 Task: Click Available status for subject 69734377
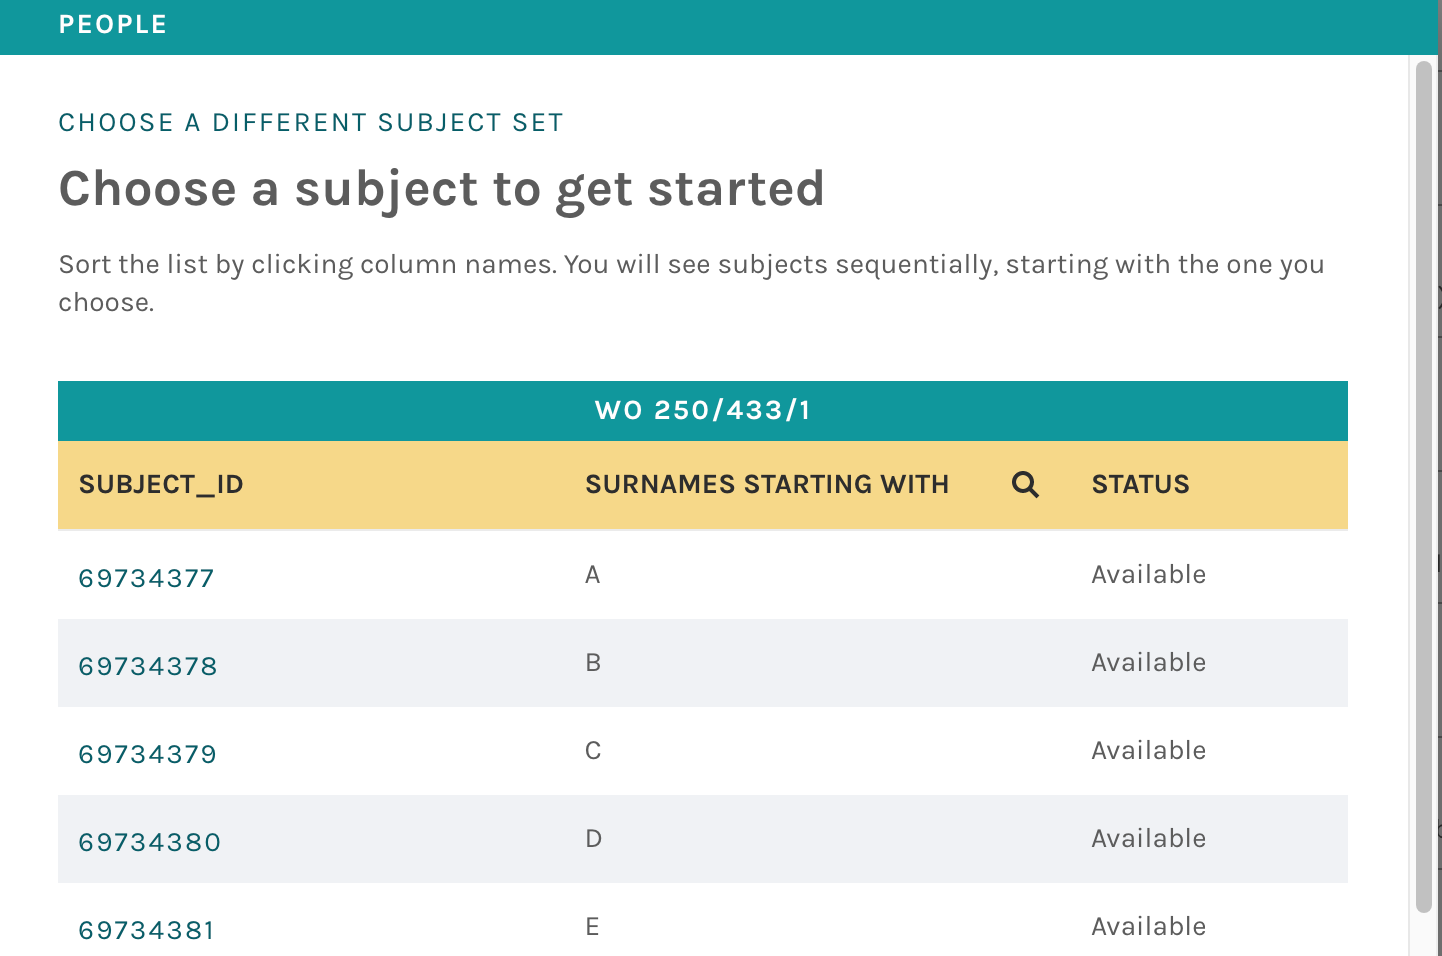[x=1148, y=575]
